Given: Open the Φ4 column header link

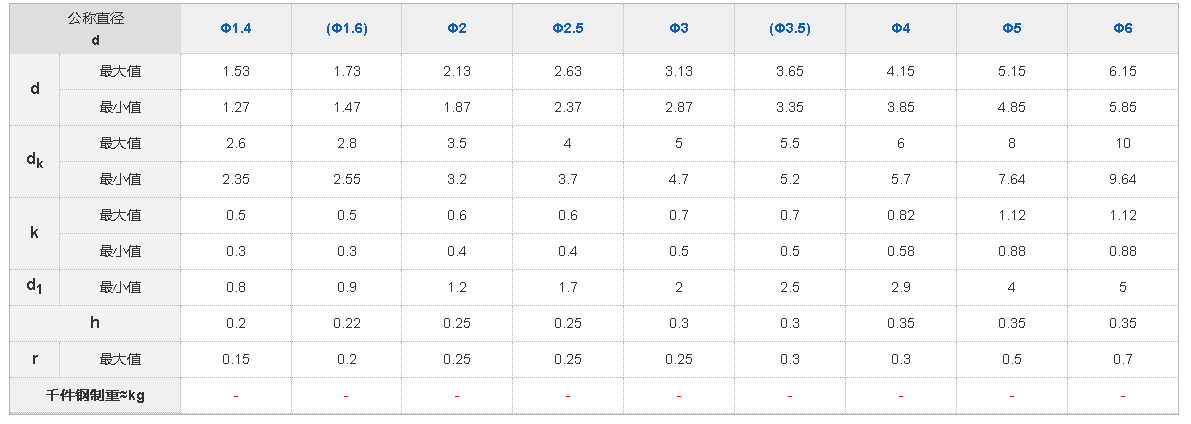Looking at the screenshot, I should coord(901,28).
